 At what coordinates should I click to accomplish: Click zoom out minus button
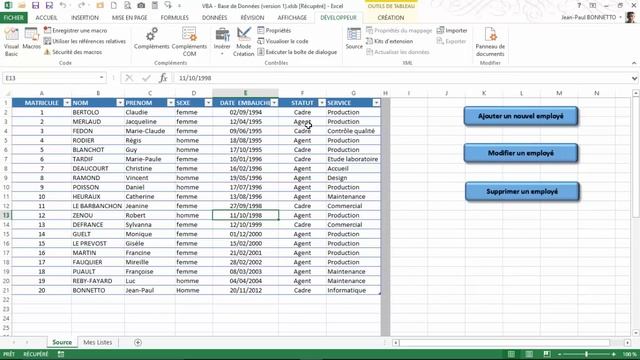560,354
